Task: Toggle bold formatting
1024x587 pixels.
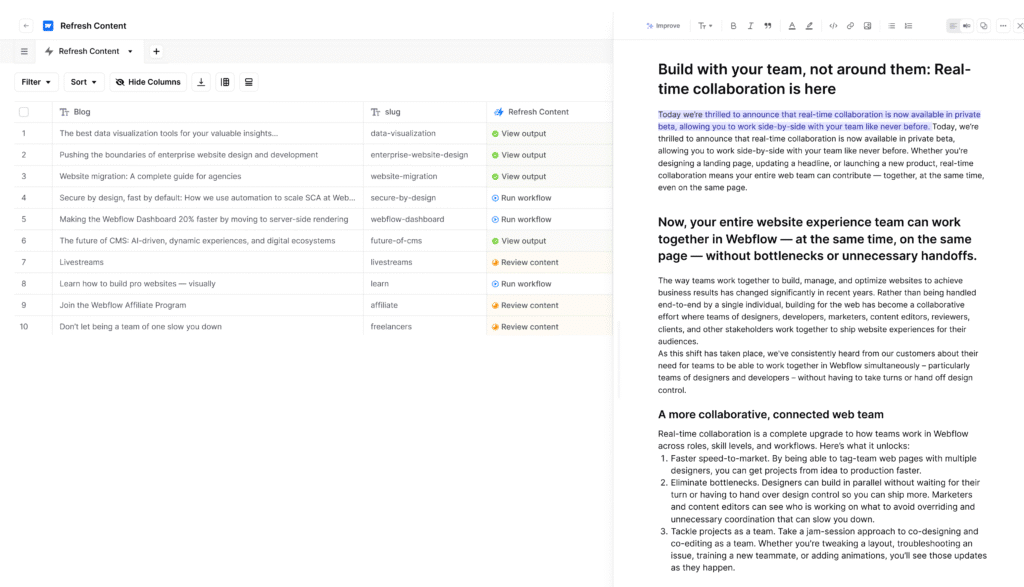Action: tap(733, 25)
